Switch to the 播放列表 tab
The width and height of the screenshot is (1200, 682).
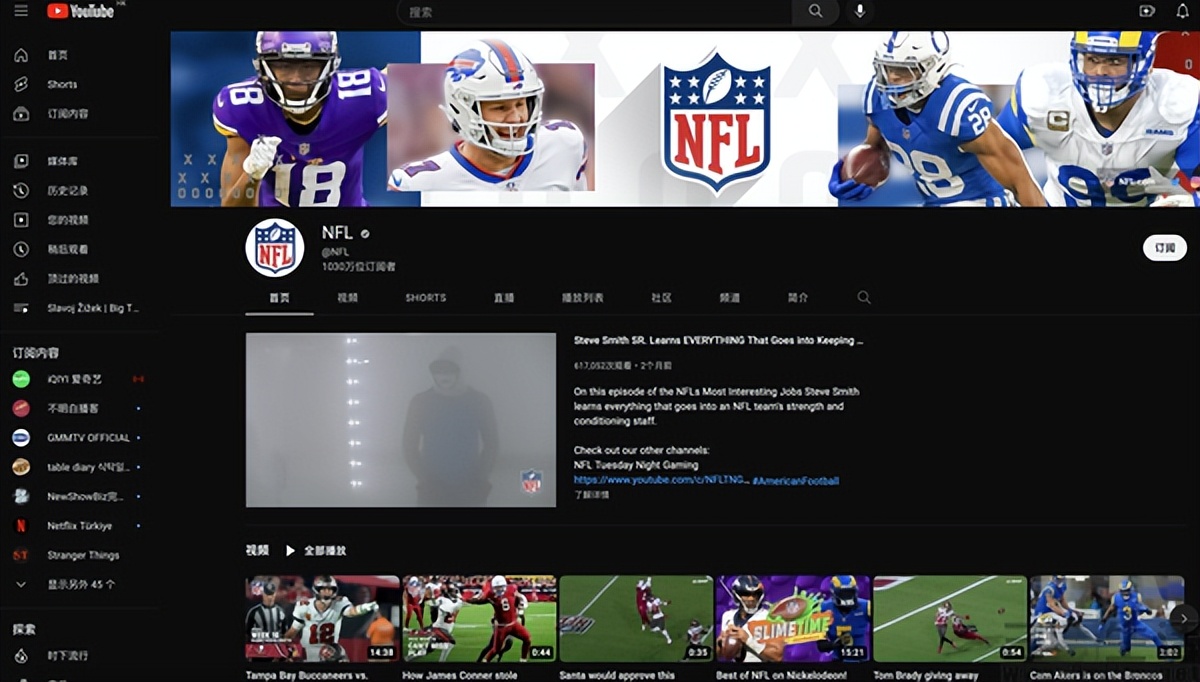pyautogui.click(x=582, y=298)
